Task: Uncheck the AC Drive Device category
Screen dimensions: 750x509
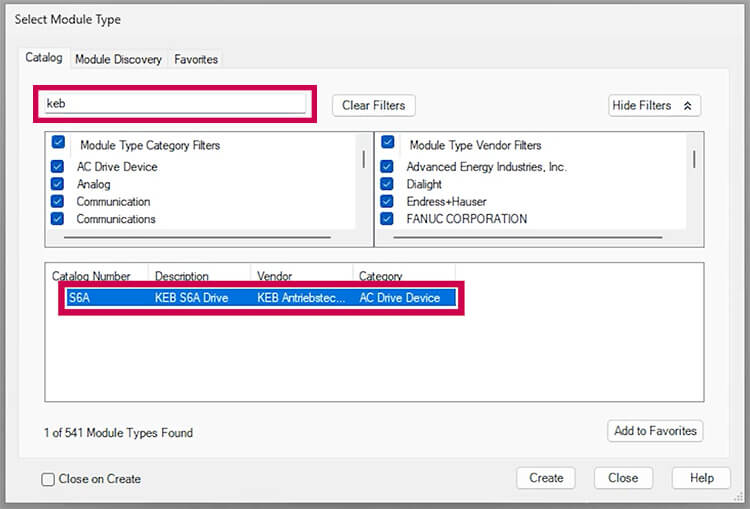Action: pyautogui.click(x=57, y=166)
